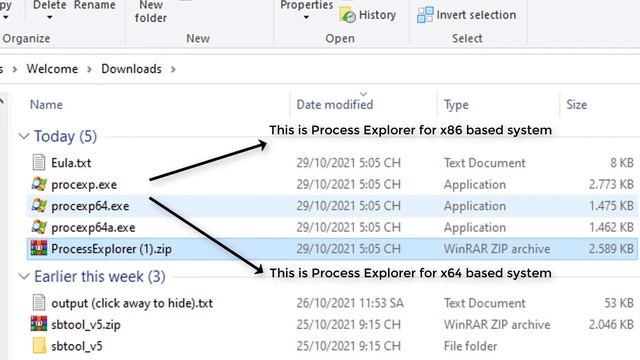This screenshot has height=360, width=640.
Task: Click the 2.046 KB size of sbtool_v5.zip
Action: point(611,324)
